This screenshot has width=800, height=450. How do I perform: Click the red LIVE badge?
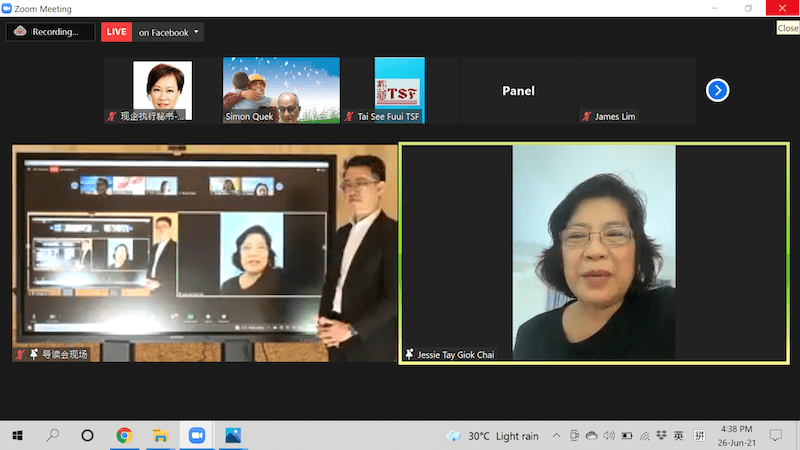(116, 32)
